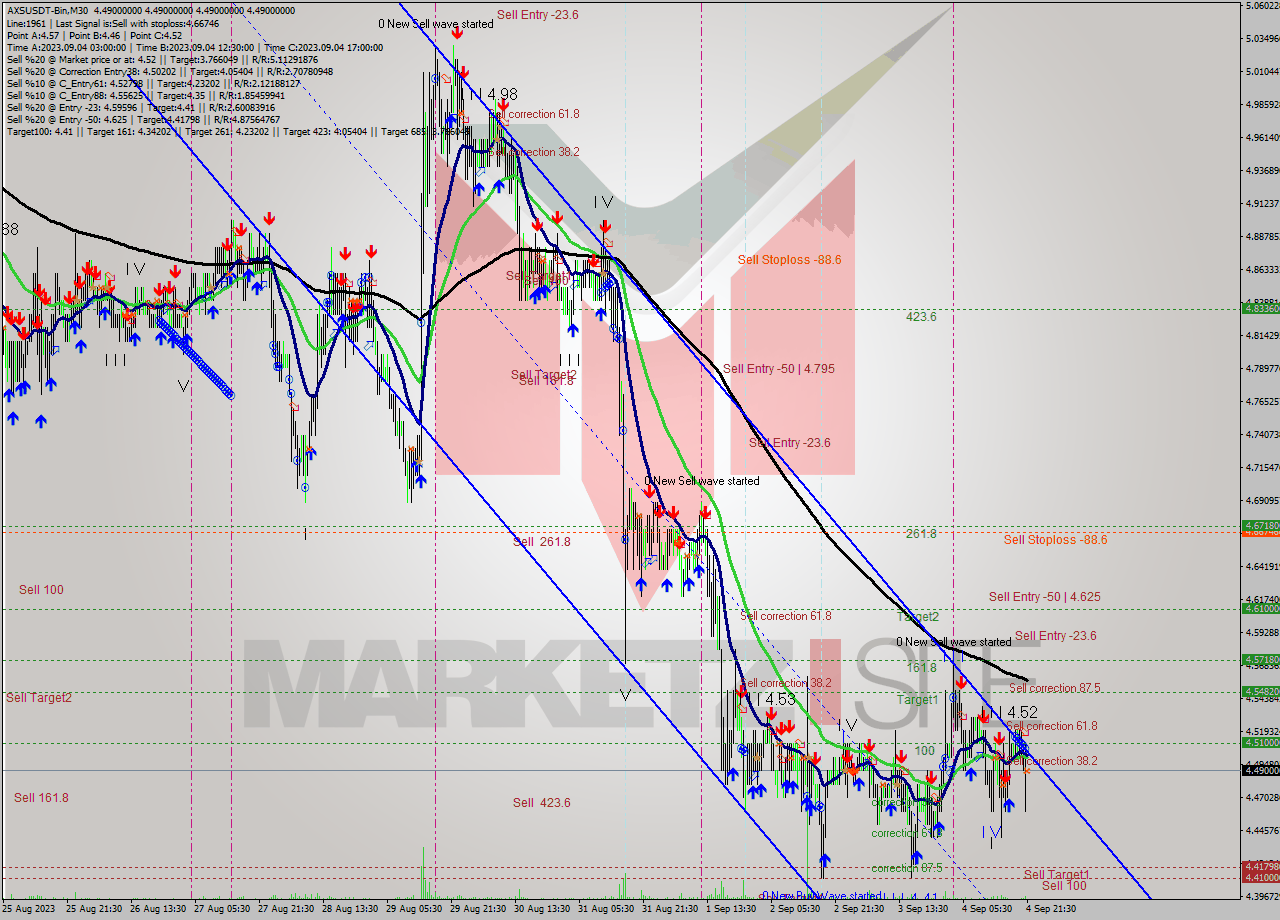The height and width of the screenshot is (920, 1280).
Task: Click the '3 Sep 13:30' time axis label
Action: coord(923,909)
